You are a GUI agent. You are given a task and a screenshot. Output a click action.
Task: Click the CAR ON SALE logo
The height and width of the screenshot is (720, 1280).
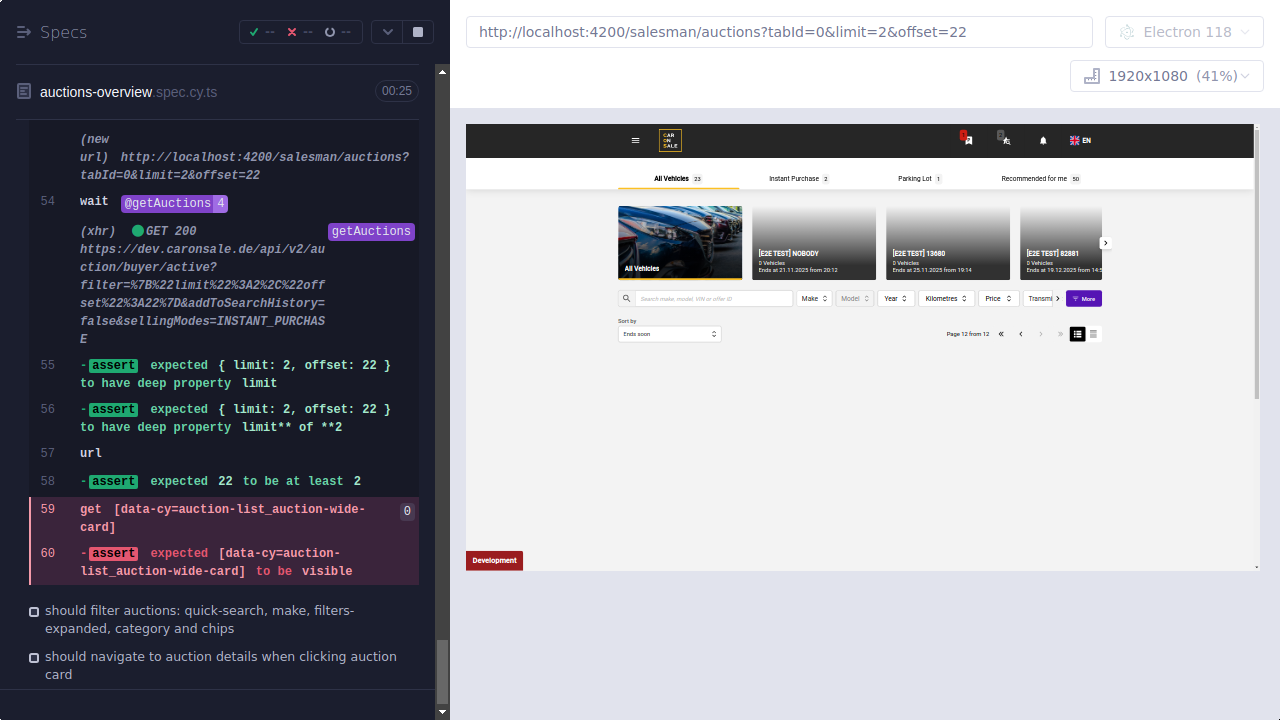tap(670, 140)
